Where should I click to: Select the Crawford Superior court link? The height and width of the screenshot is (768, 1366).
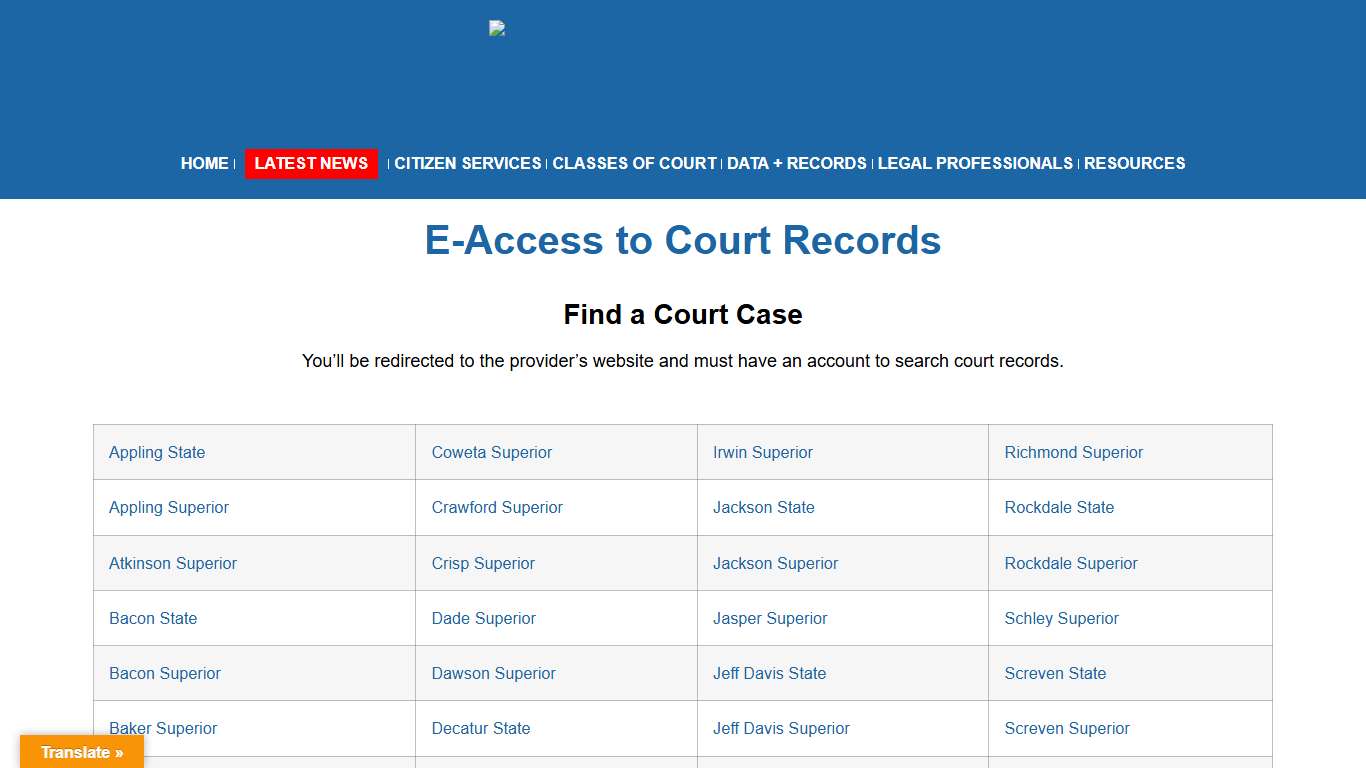coord(497,507)
